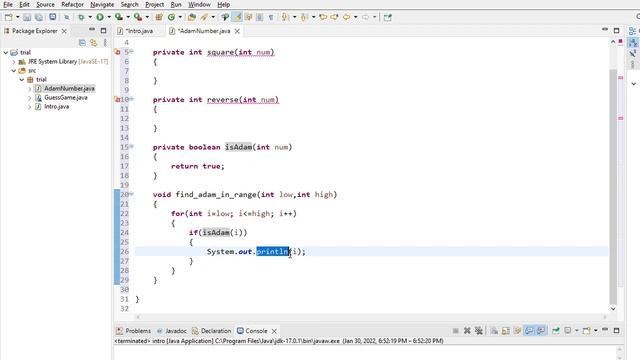The height and width of the screenshot is (360, 640).
Task: Toggle Show Console on standard error change
Action: (541, 331)
